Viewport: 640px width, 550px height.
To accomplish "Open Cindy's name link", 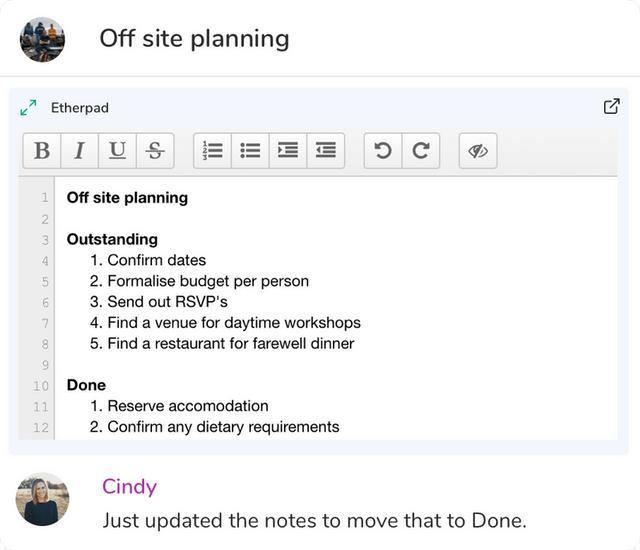I will point(129,487).
